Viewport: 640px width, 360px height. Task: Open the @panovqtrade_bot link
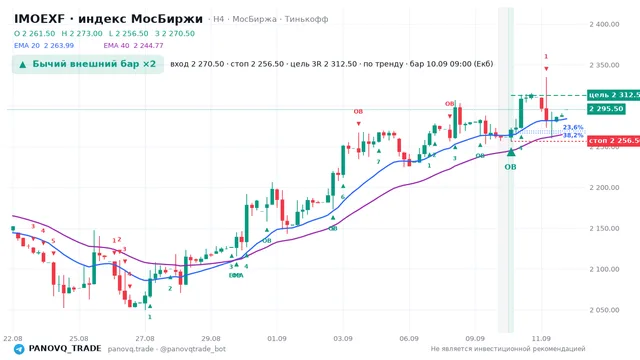pos(193,349)
